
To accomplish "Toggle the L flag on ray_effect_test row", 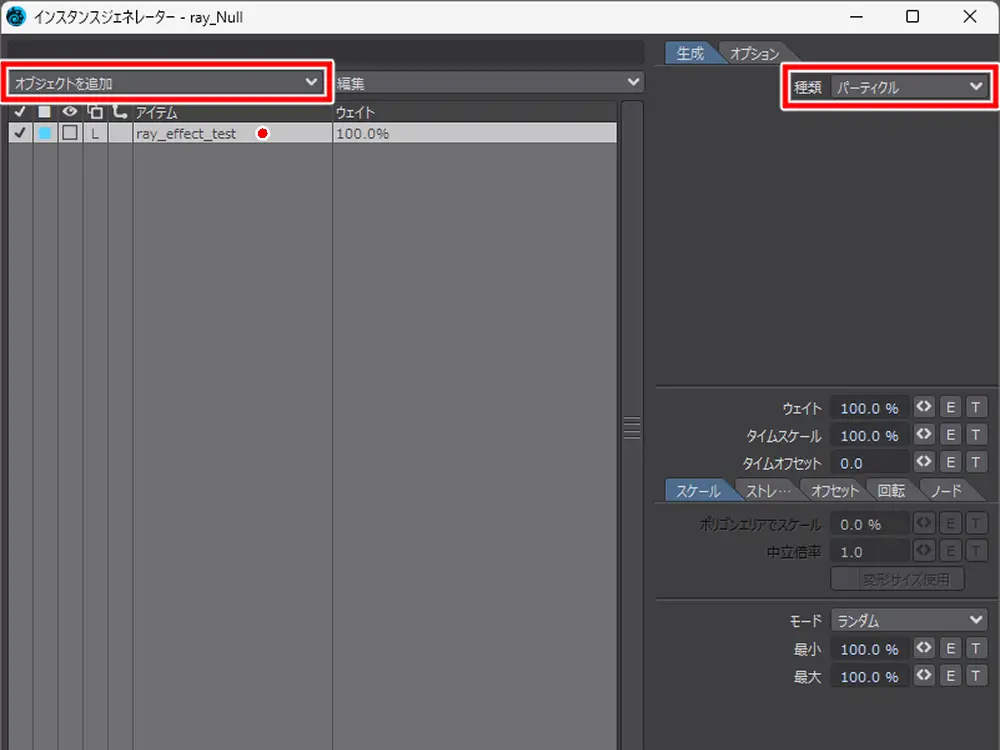I will [x=95, y=133].
